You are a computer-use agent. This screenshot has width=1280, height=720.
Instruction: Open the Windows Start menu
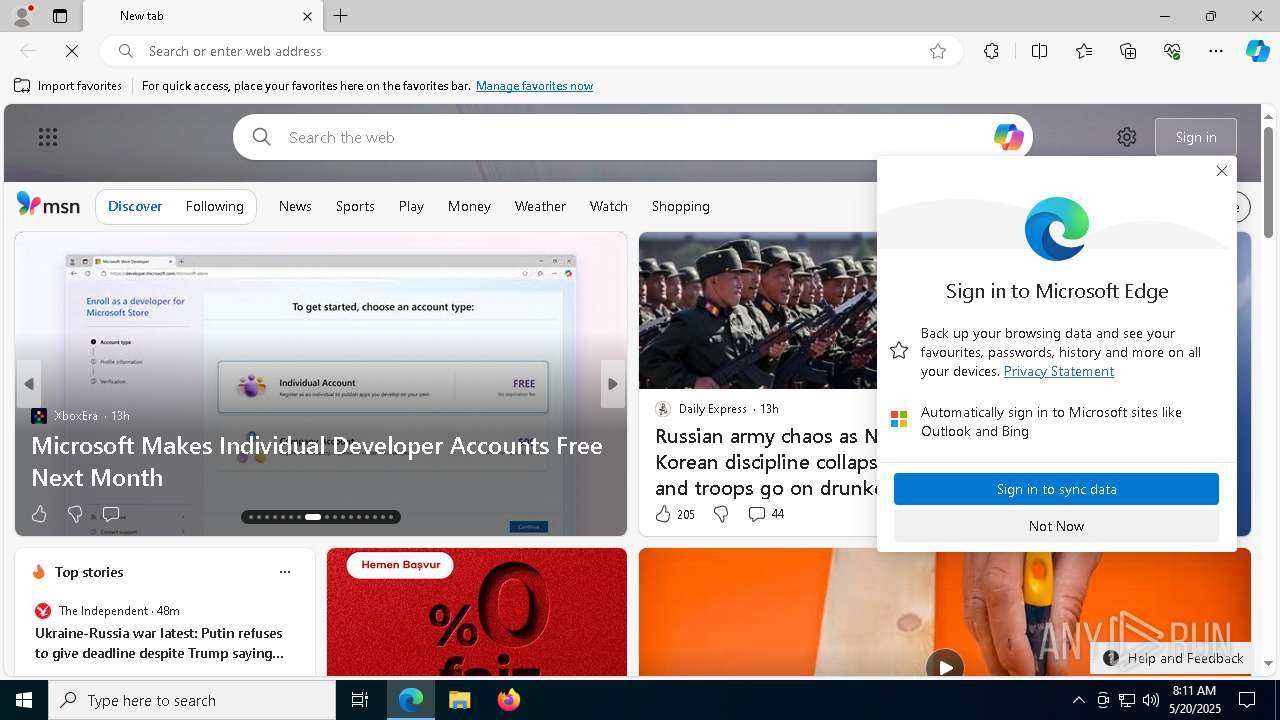[24, 700]
